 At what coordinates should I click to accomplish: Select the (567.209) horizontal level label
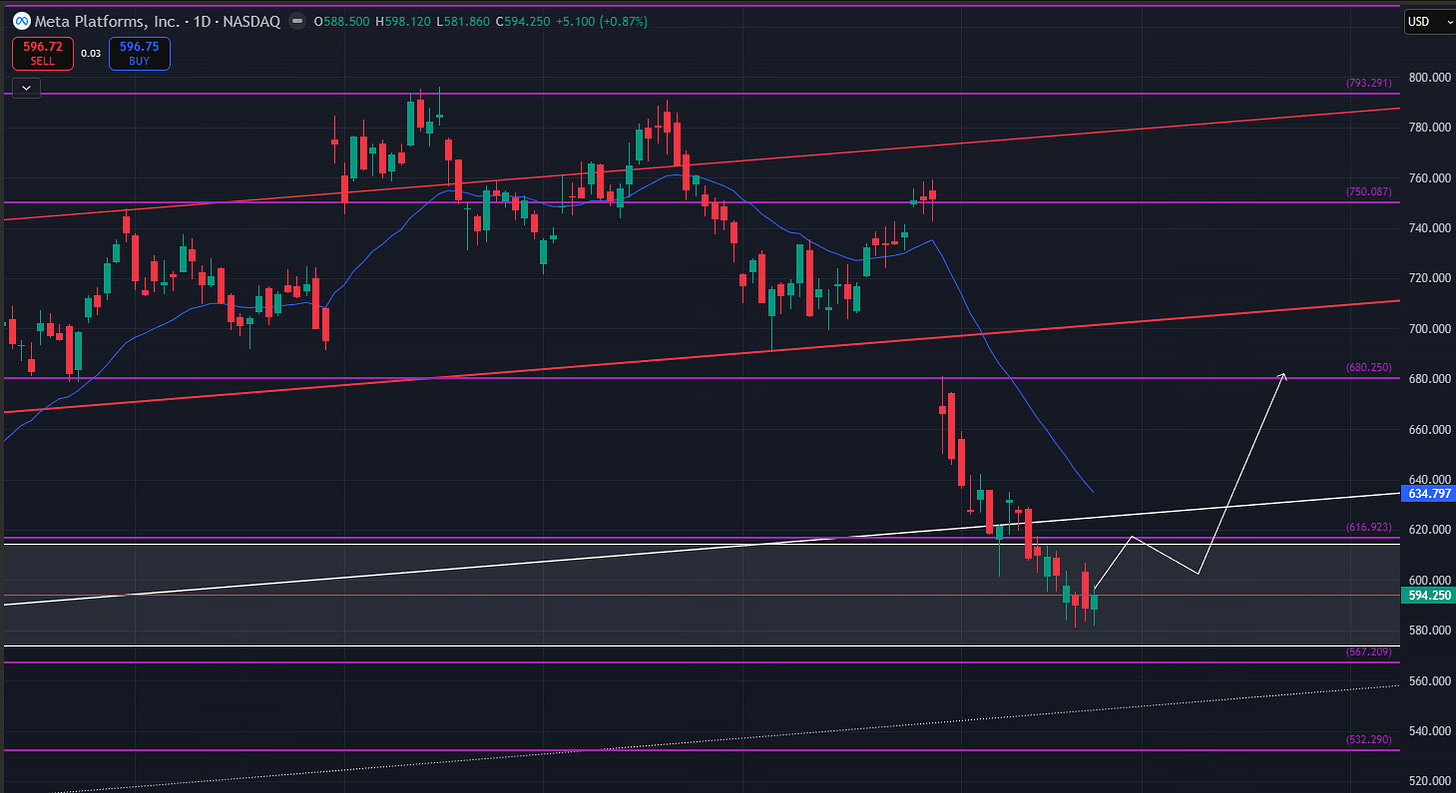pos(1369,651)
